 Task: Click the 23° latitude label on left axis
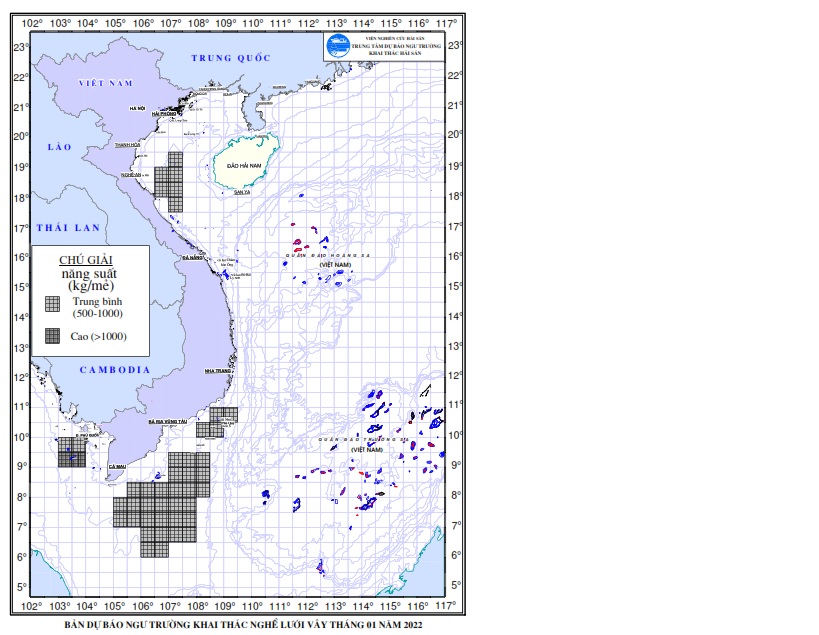click(21, 48)
